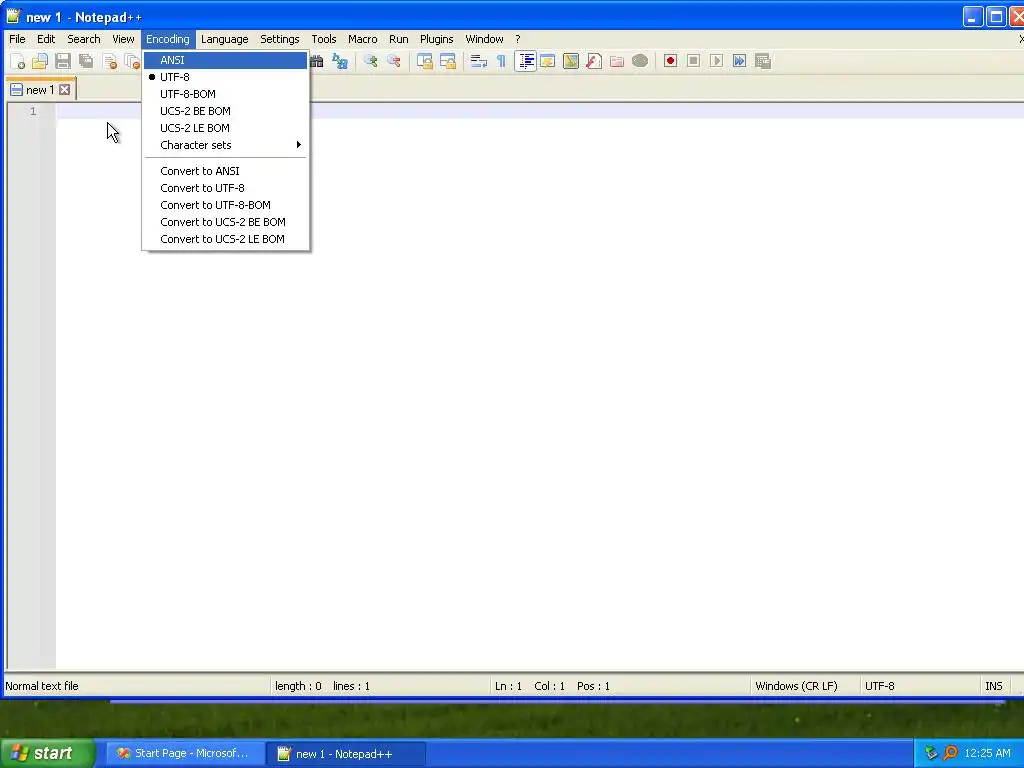Click the Find binoculars toolbar icon
Screen dimensions: 1024x768
317,61
